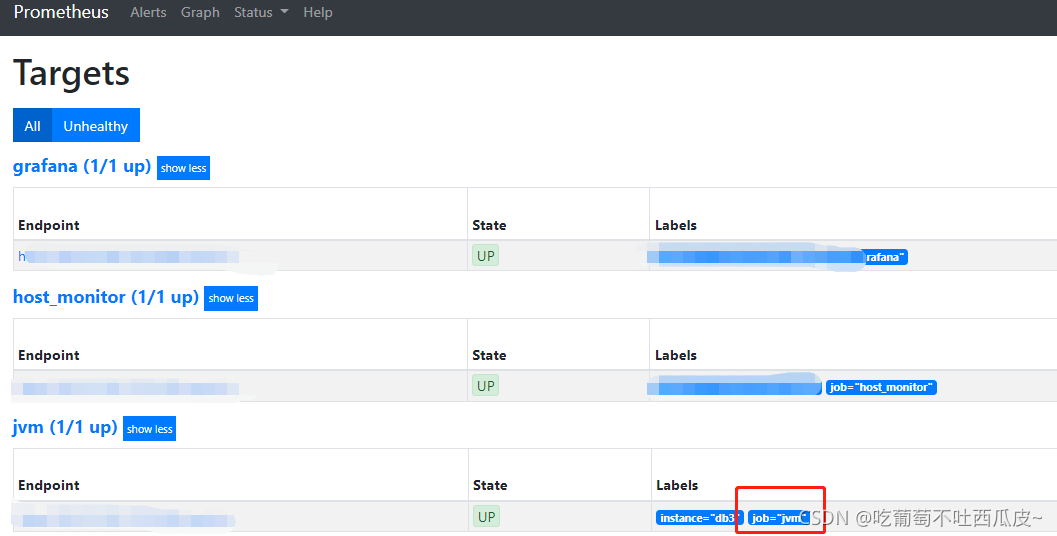This screenshot has height=536, width=1057.
Task: Expand the Status dropdown menu
Action: pyautogui.click(x=261, y=13)
